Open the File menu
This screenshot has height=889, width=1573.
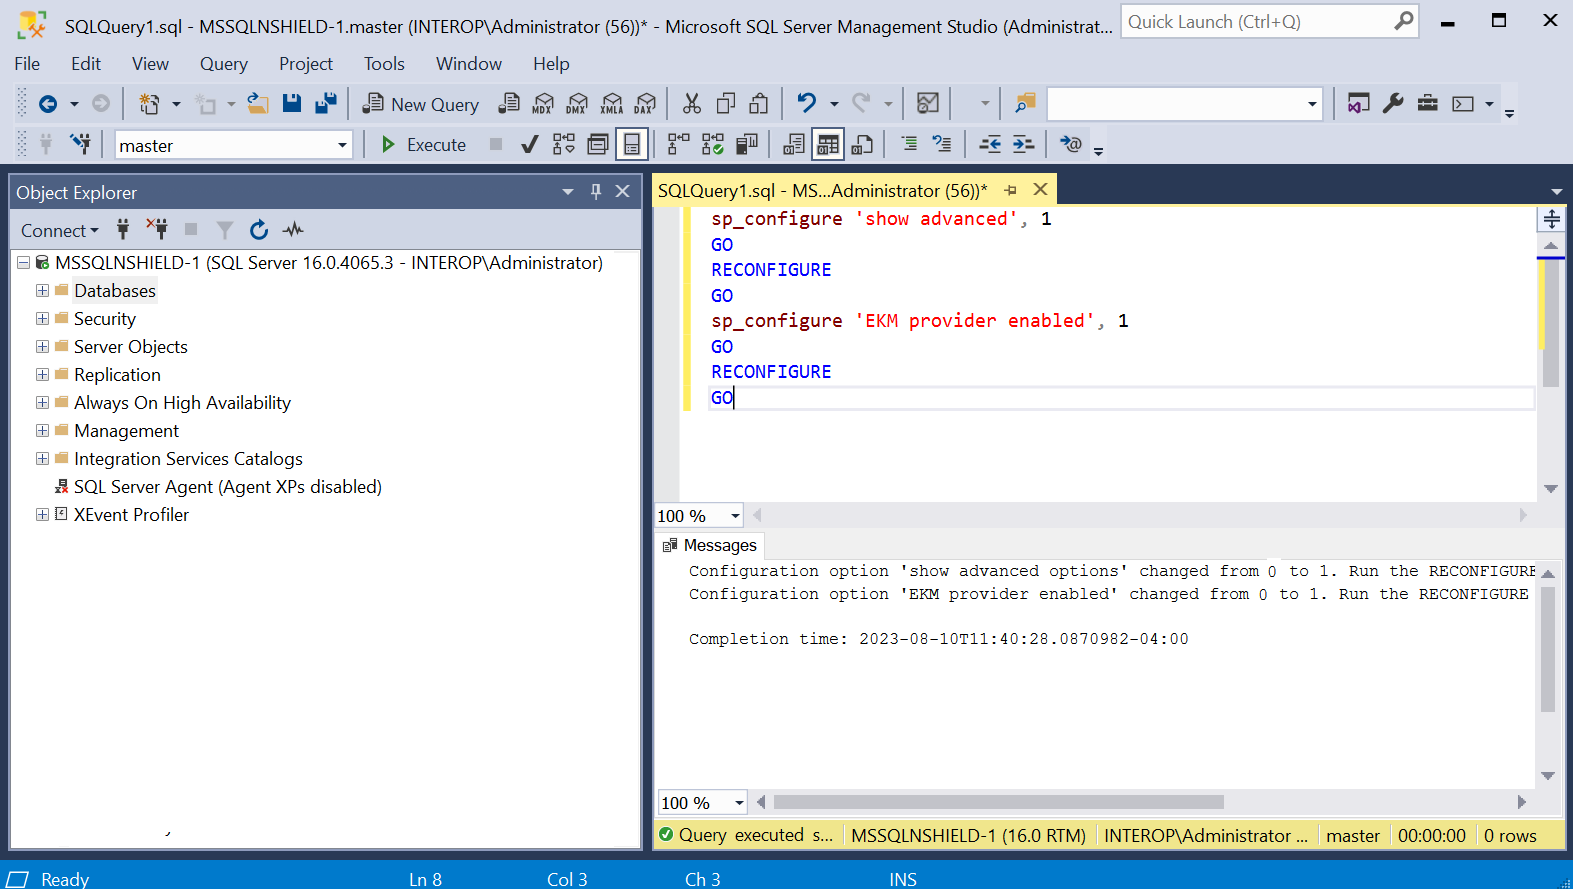click(27, 64)
